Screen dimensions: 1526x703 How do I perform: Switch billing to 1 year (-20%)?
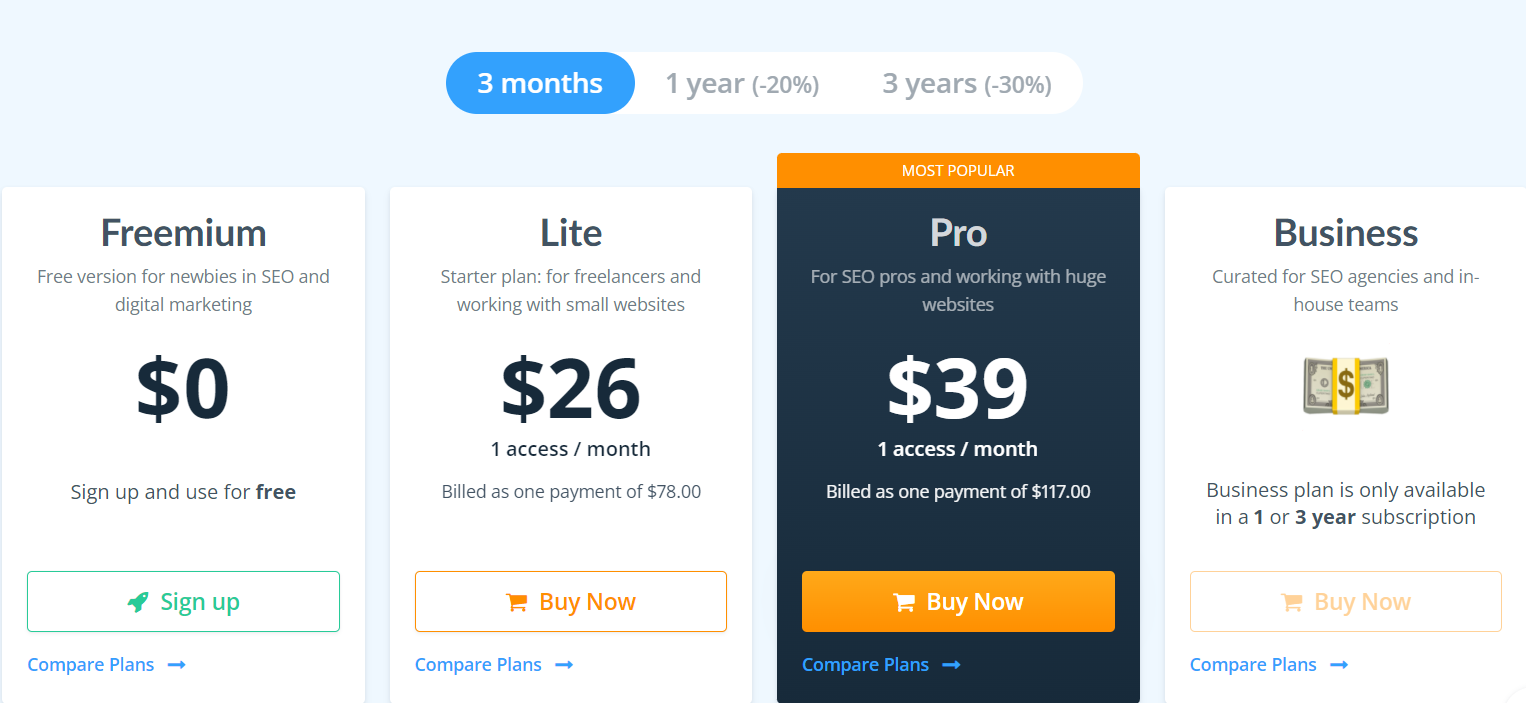tap(742, 84)
